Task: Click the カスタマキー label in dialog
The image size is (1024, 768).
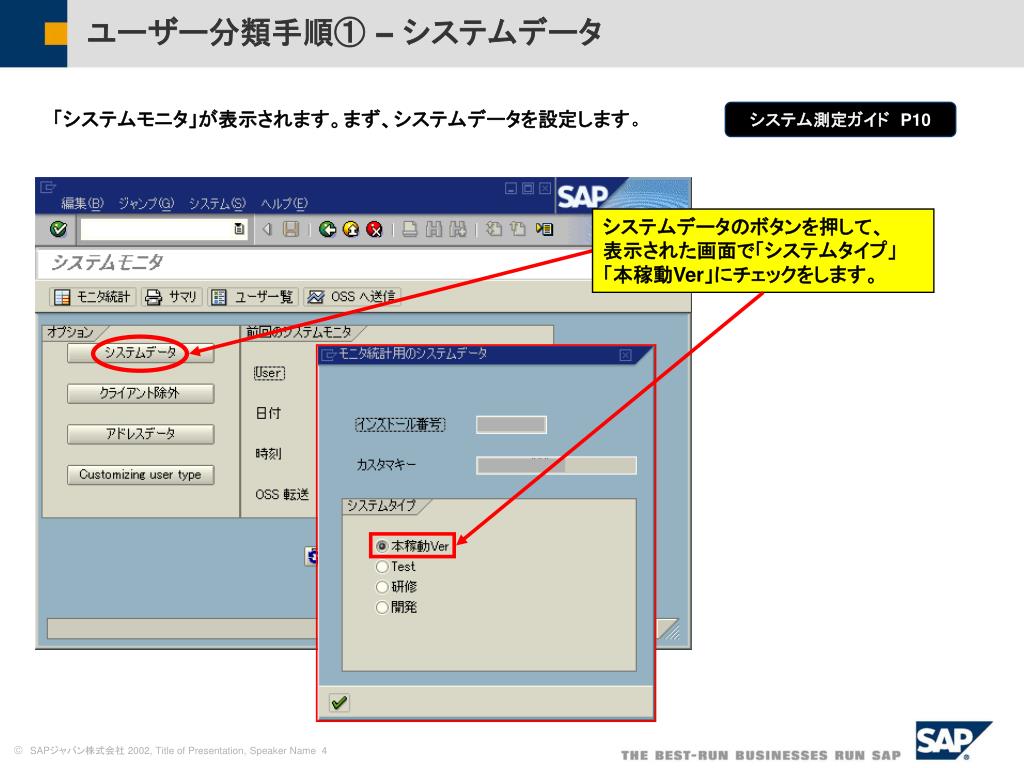Action: tap(386, 465)
